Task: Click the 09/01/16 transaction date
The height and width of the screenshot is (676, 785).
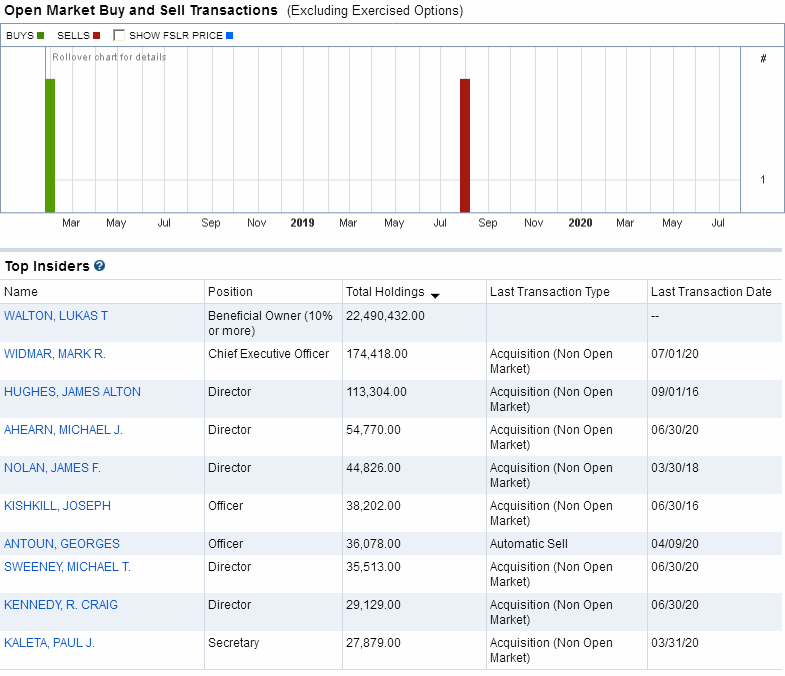Action: coord(675,392)
